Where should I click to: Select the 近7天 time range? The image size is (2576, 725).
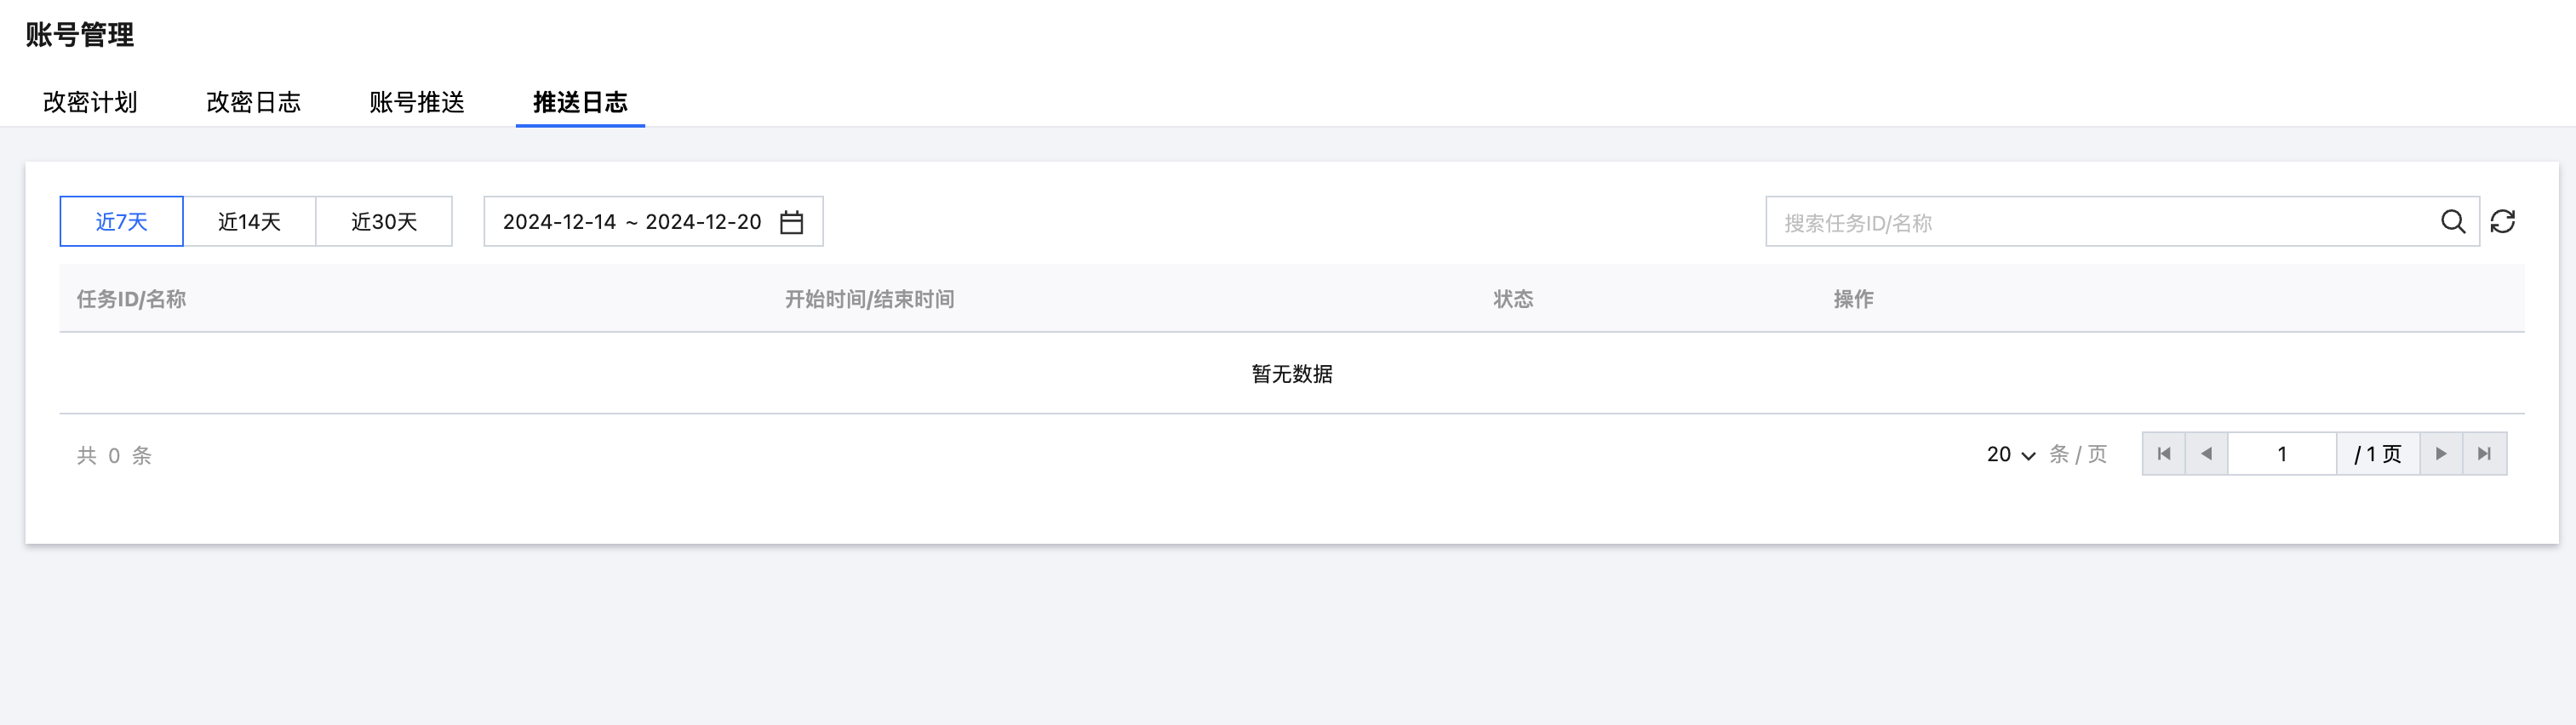tap(122, 222)
